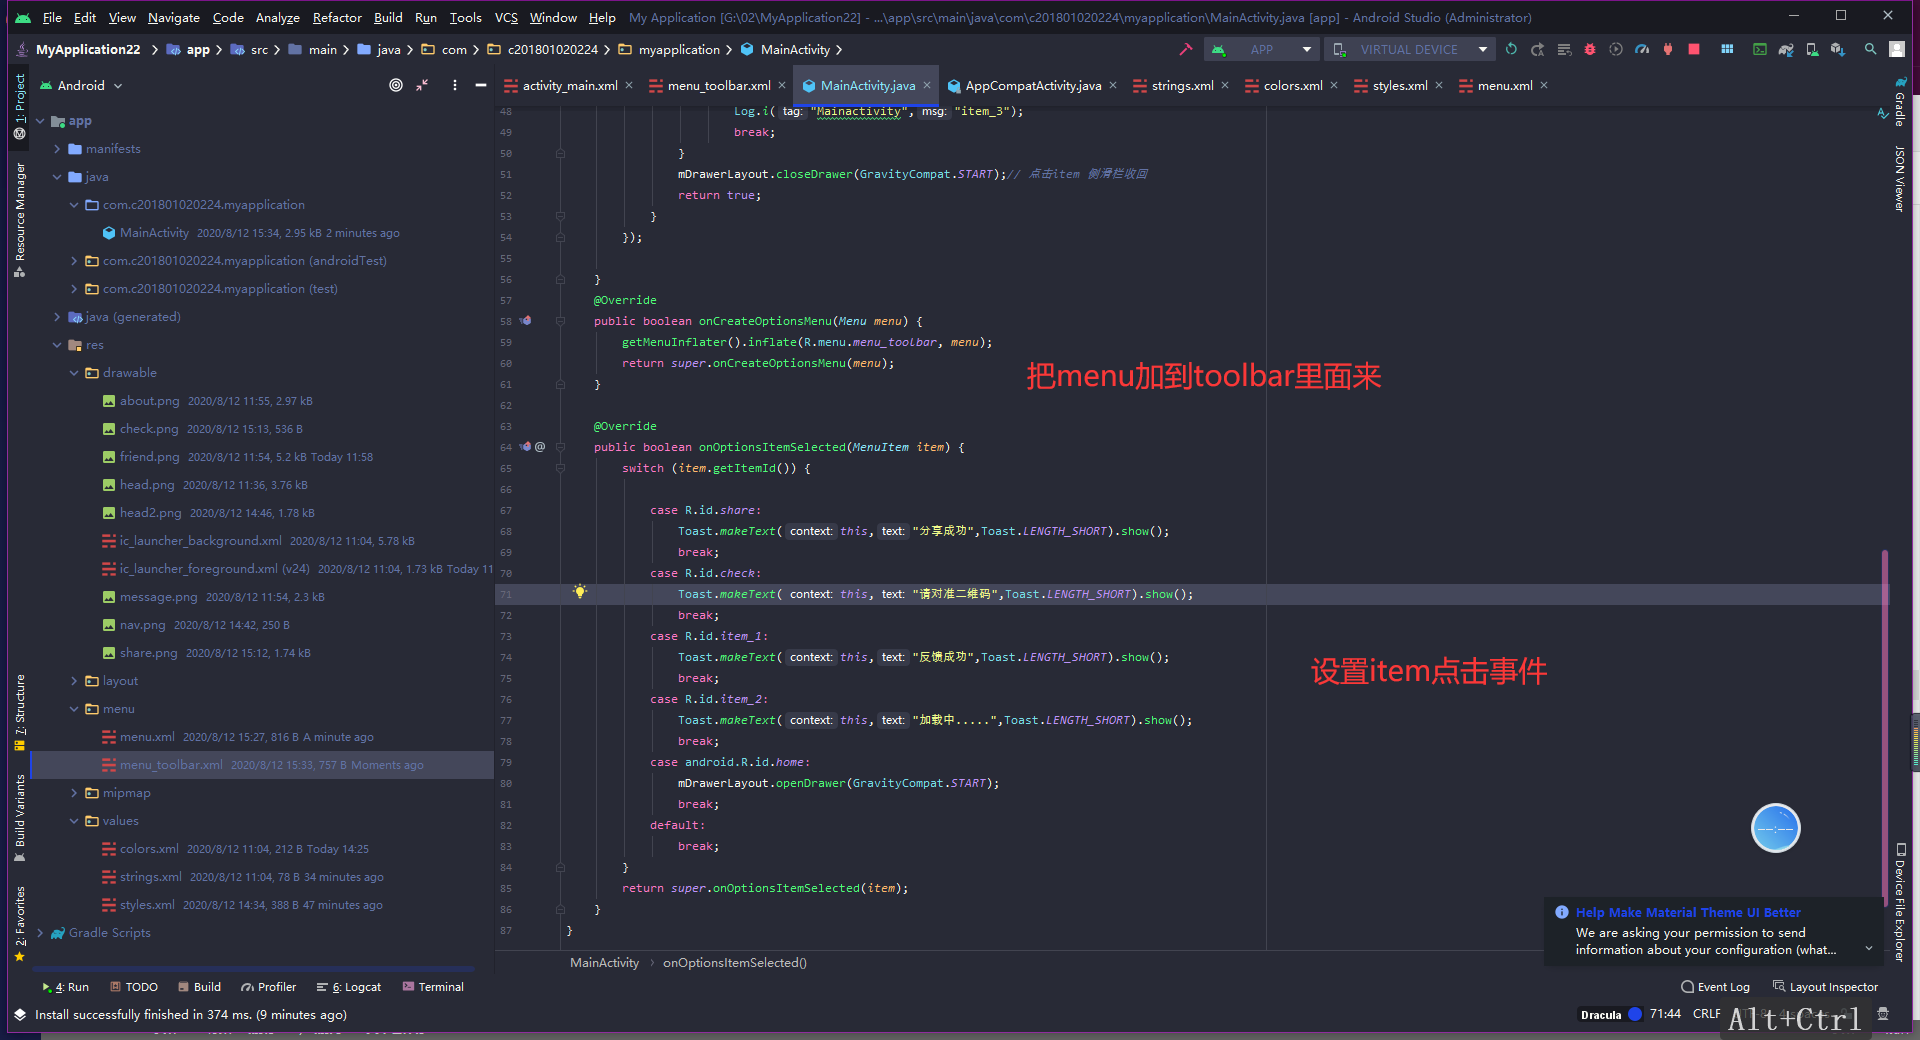Click the Help Make Material Theme UI Better link
1920x1040 pixels.
[x=1688, y=913]
